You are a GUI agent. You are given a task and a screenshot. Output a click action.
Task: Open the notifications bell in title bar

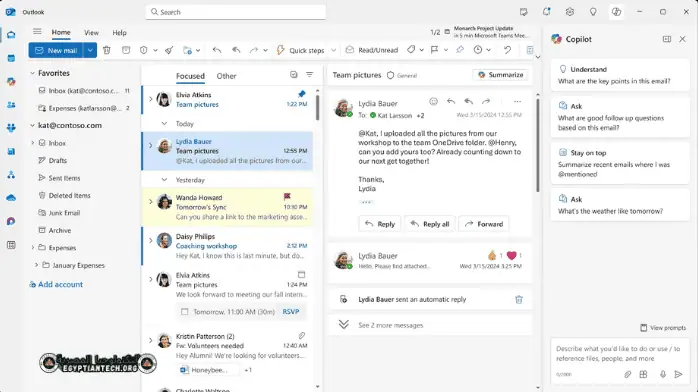(x=546, y=12)
